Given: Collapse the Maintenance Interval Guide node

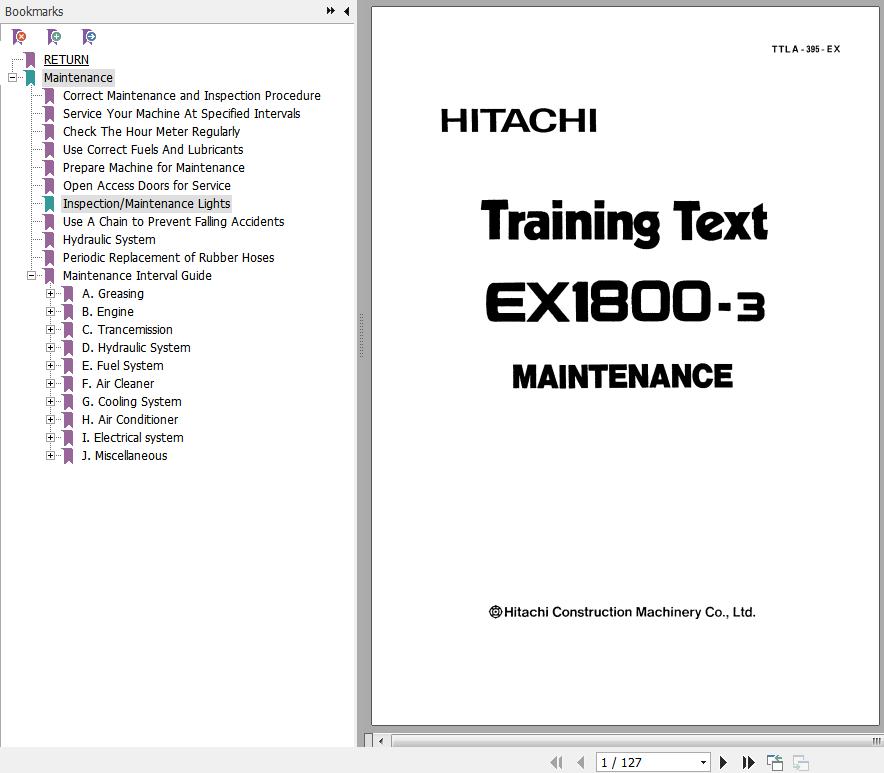Looking at the screenshot, I should tap(31, 276).
